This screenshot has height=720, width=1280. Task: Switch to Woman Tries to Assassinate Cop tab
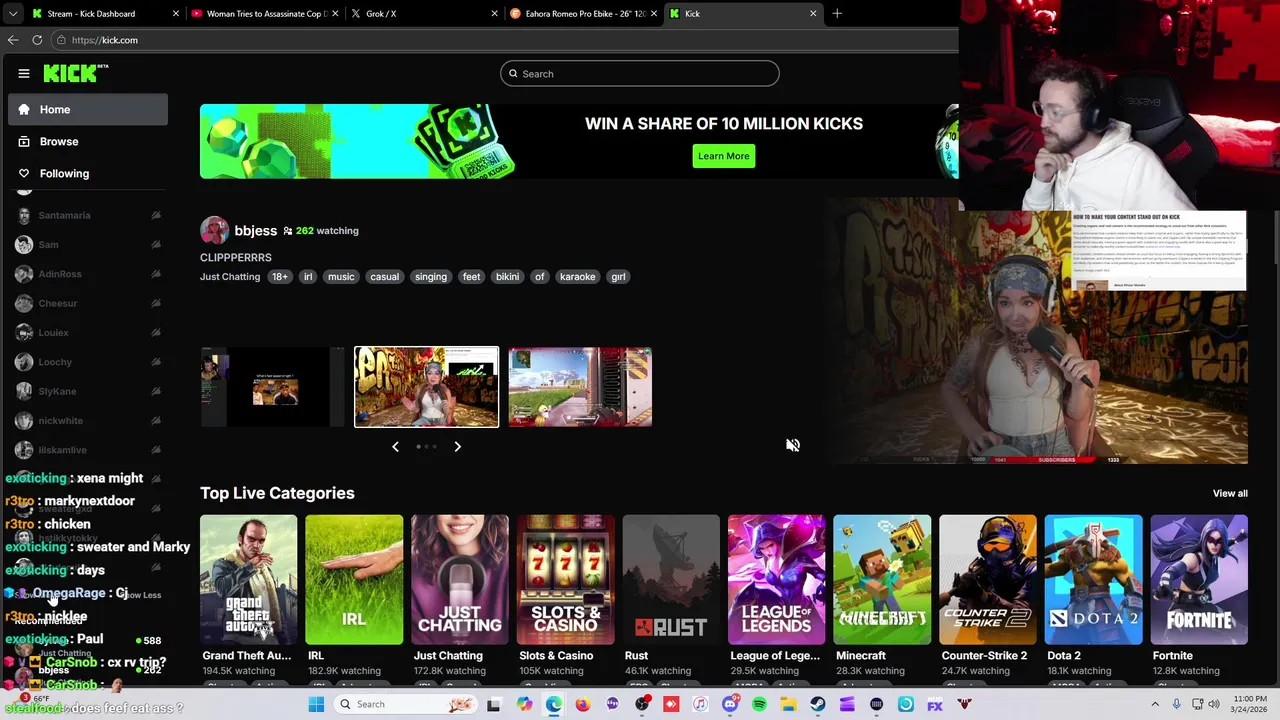265,13
